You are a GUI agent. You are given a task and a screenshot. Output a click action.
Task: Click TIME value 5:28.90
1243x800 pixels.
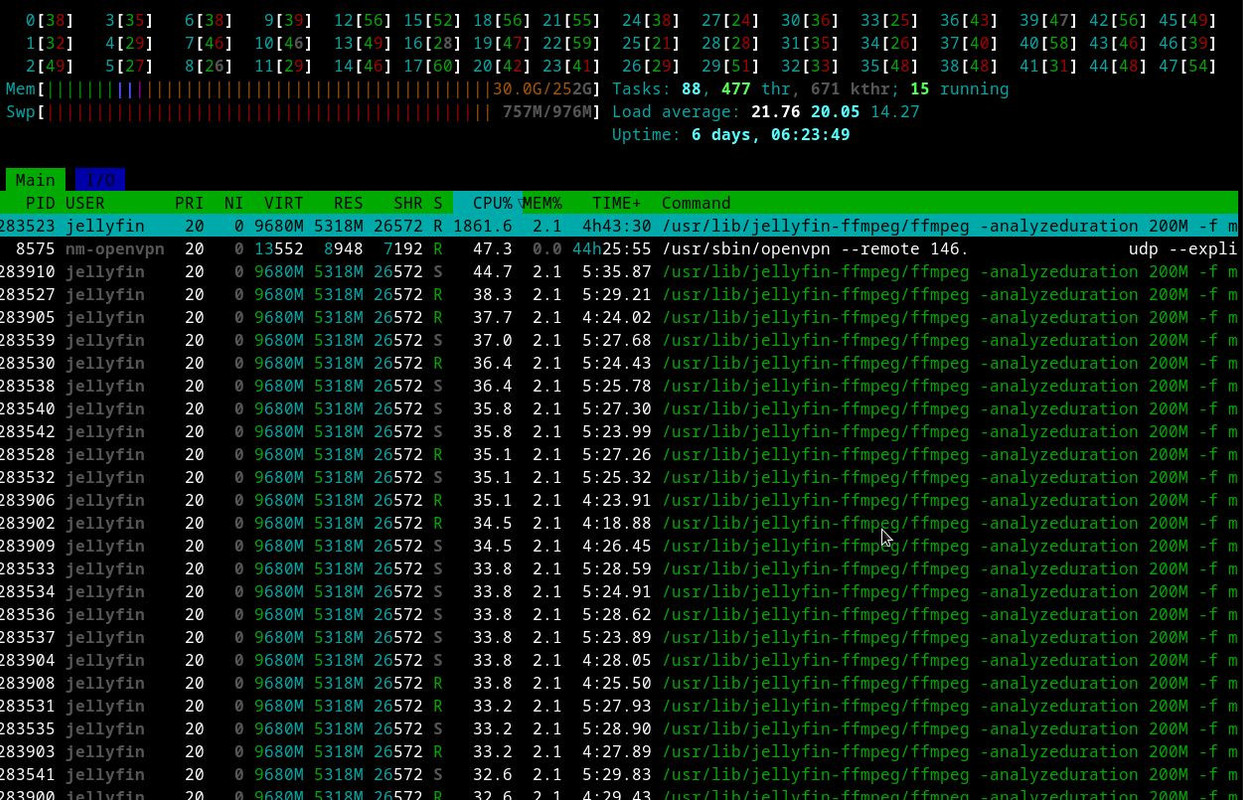617,730
